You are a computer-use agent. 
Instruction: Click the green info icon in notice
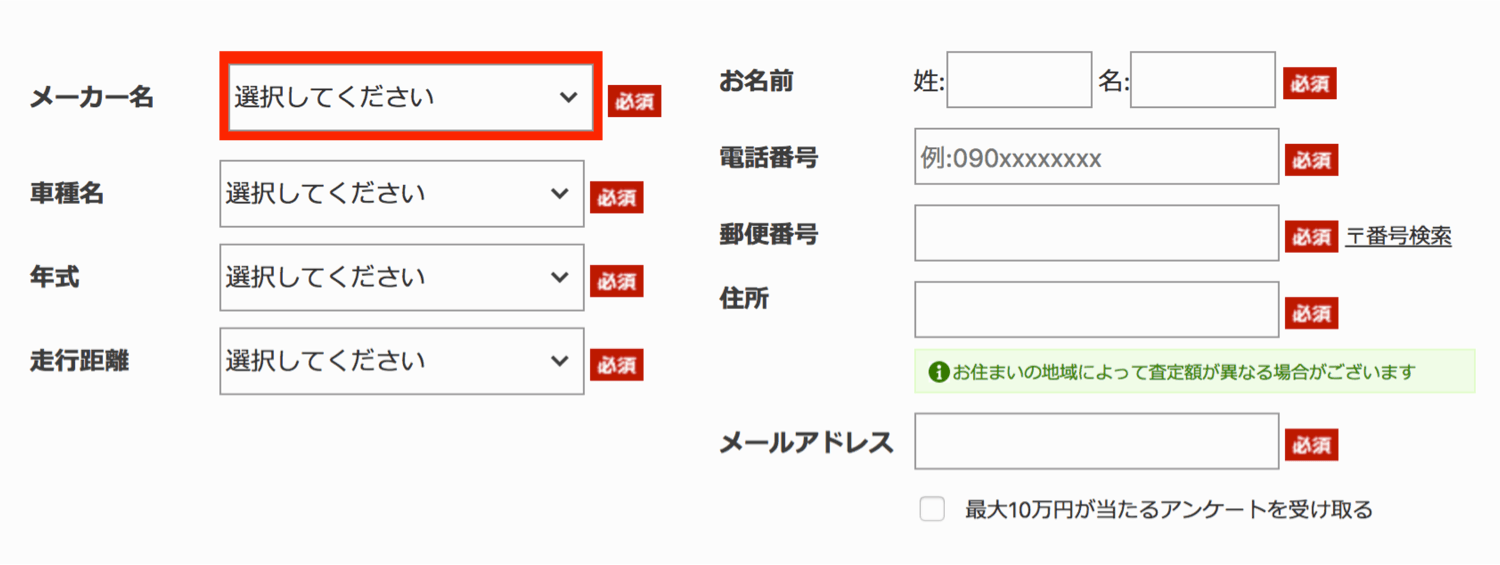click(938, 372)
